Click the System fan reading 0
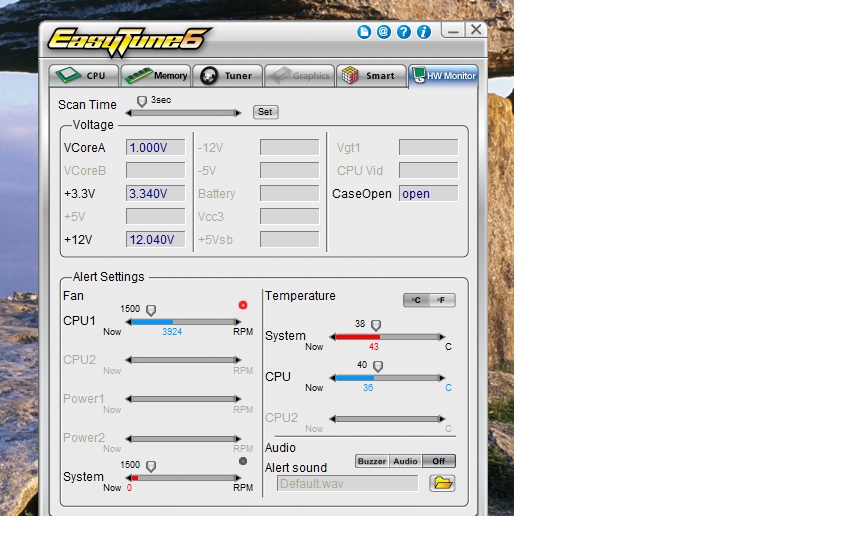Viewport: 864px width, 540px height. [x=129, y=488]
